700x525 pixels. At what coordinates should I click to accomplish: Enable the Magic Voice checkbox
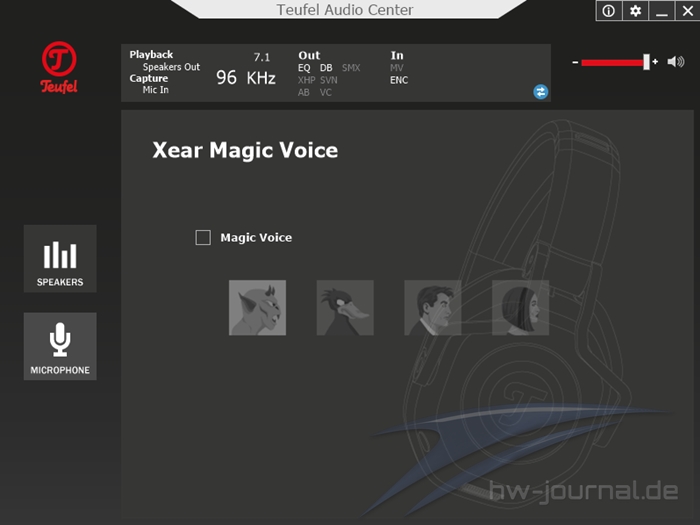click(x=203, y=238)
